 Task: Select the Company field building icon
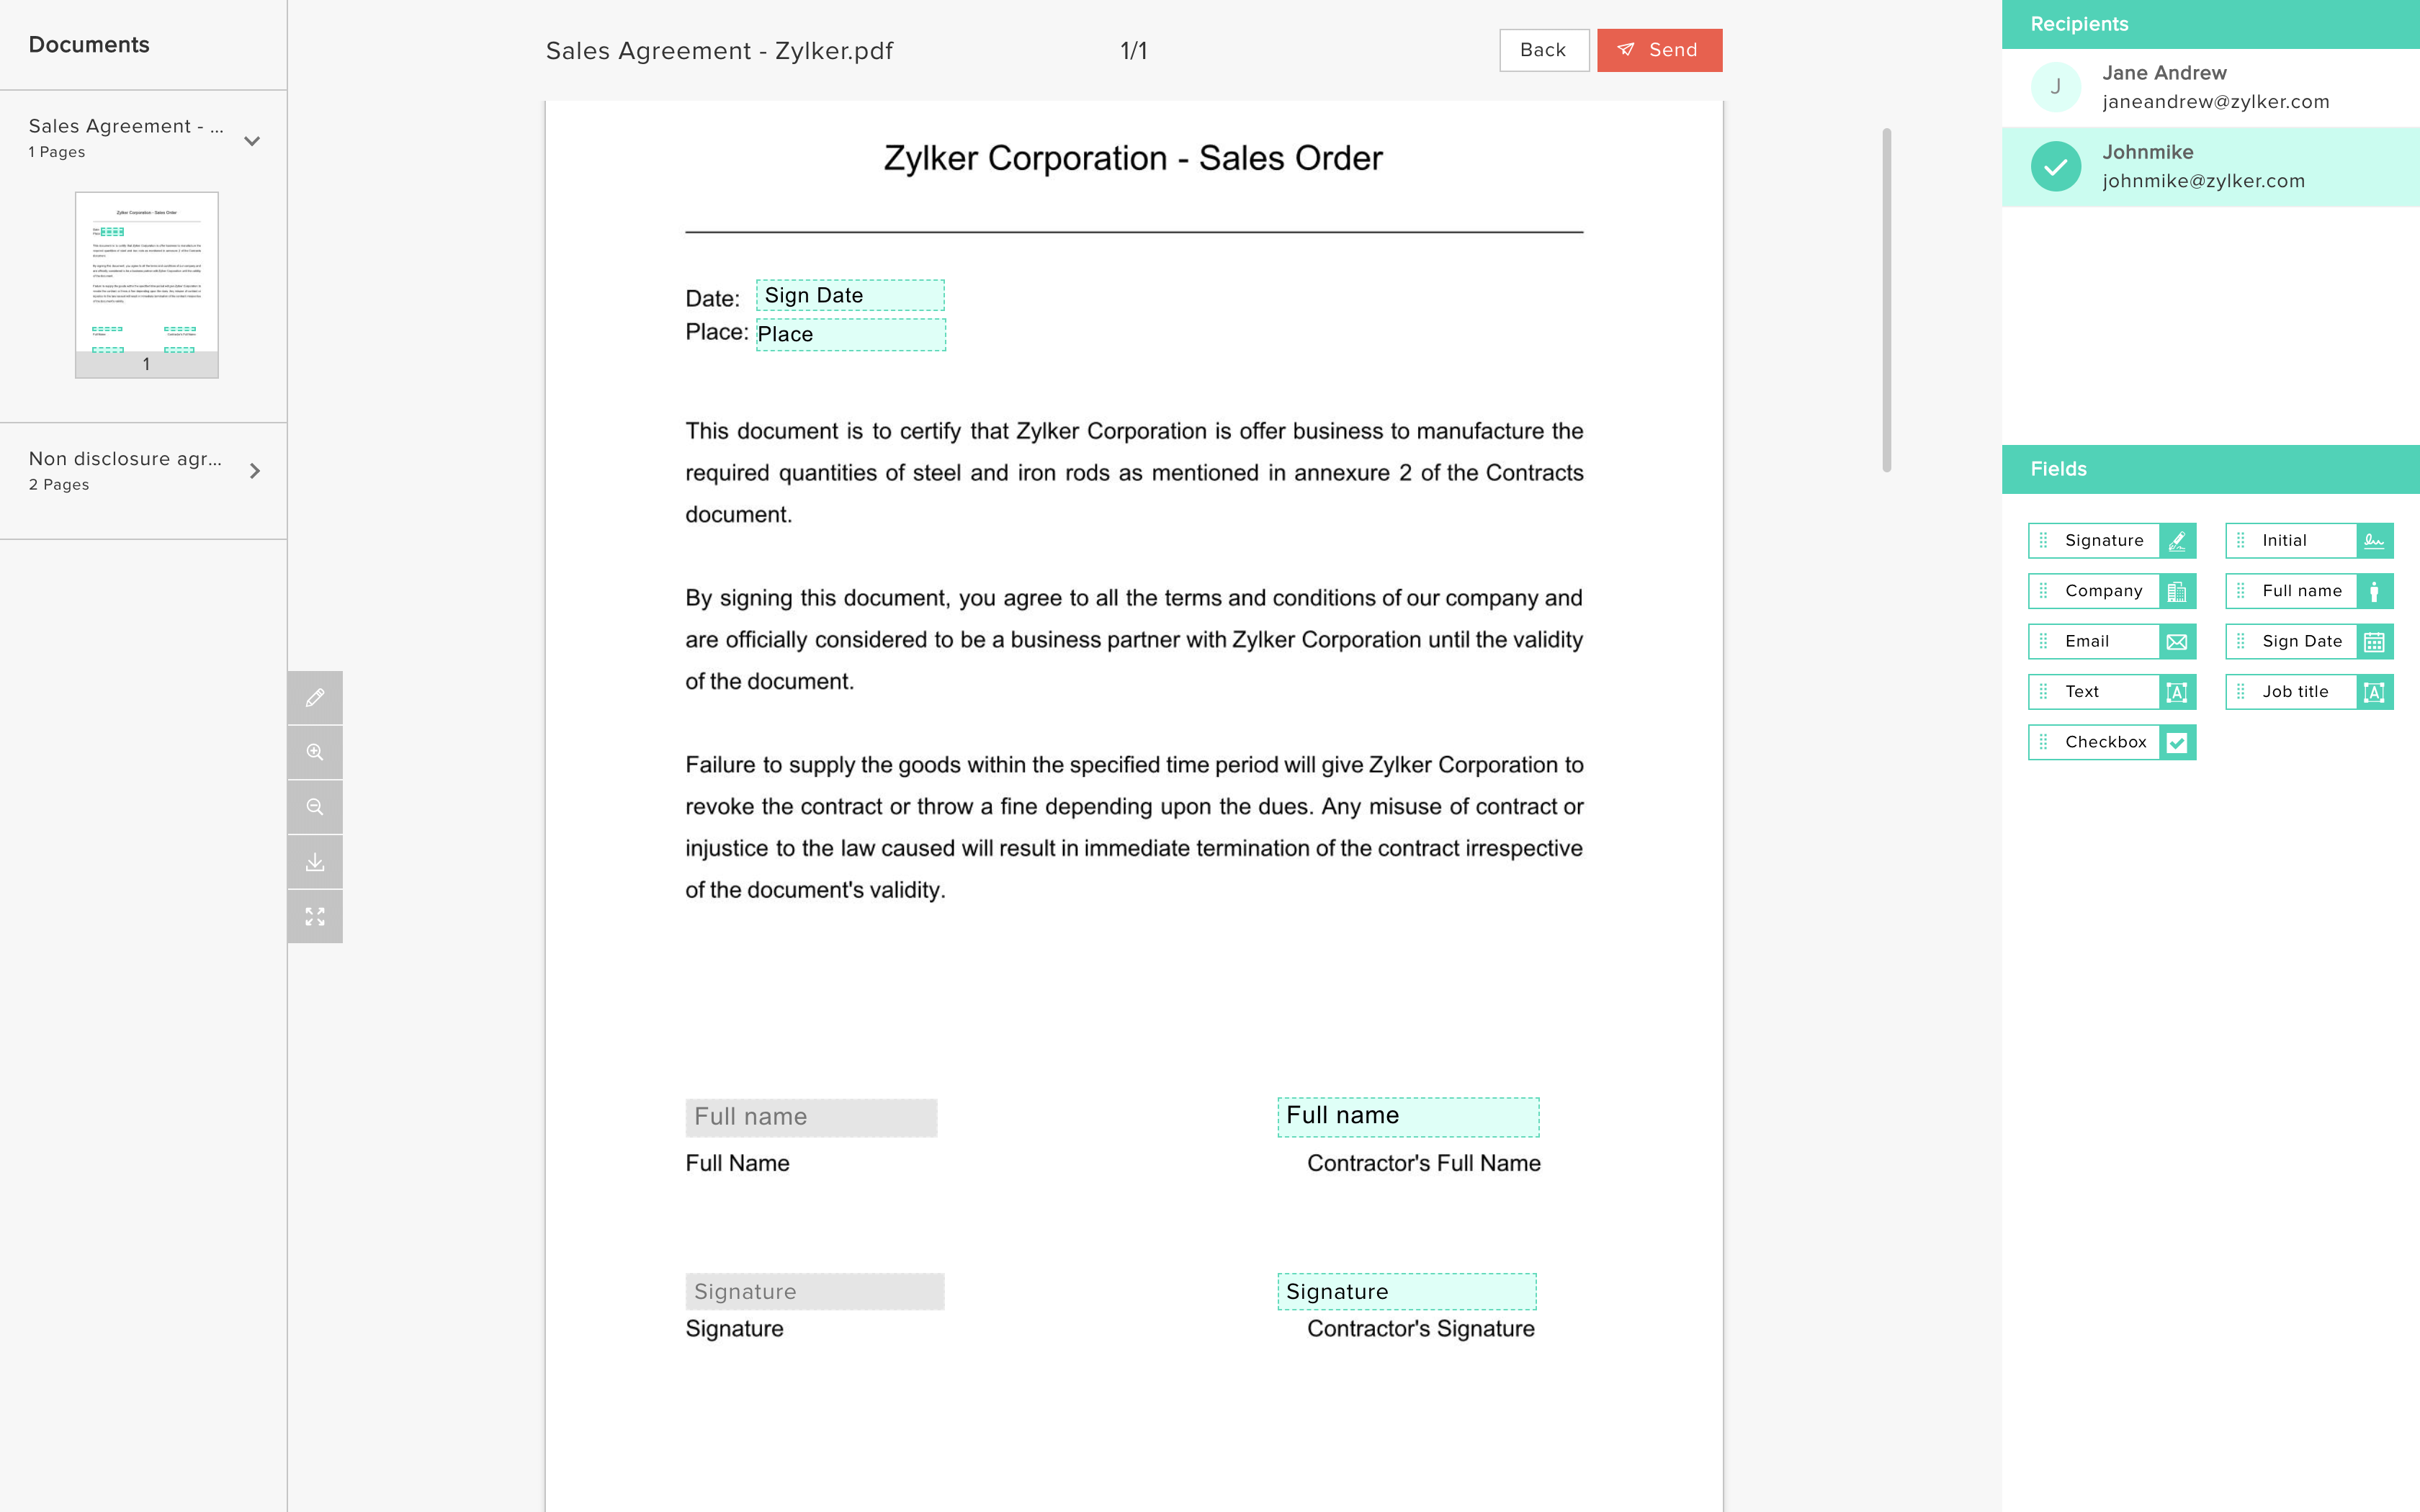[x=2176, y=592]
